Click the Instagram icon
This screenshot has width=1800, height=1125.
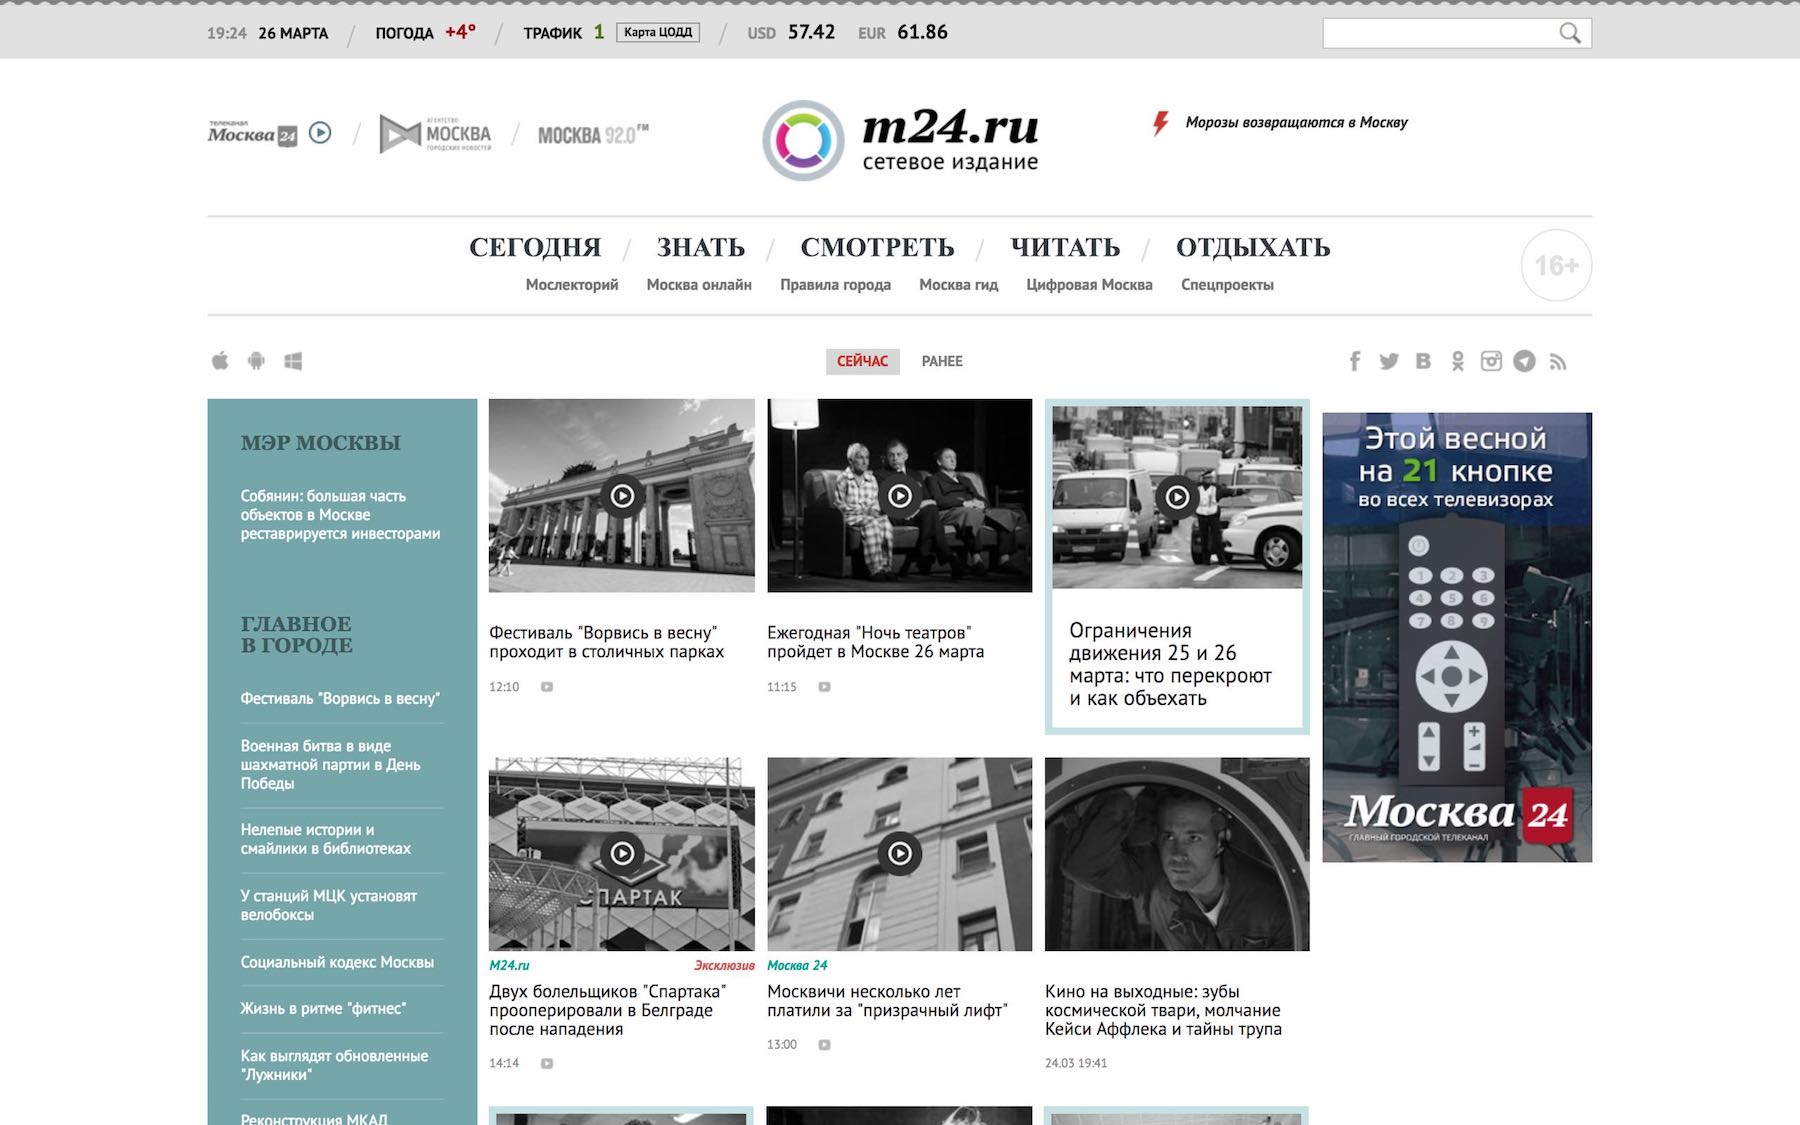(1491, 361)
